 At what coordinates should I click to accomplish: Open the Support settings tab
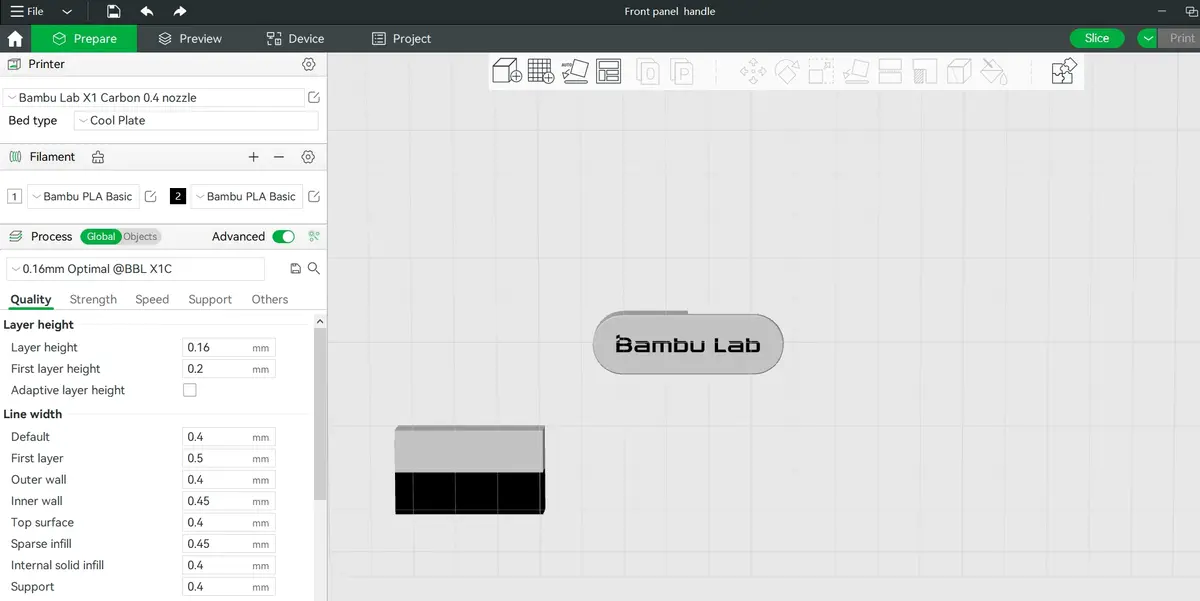tap(210, 299)
